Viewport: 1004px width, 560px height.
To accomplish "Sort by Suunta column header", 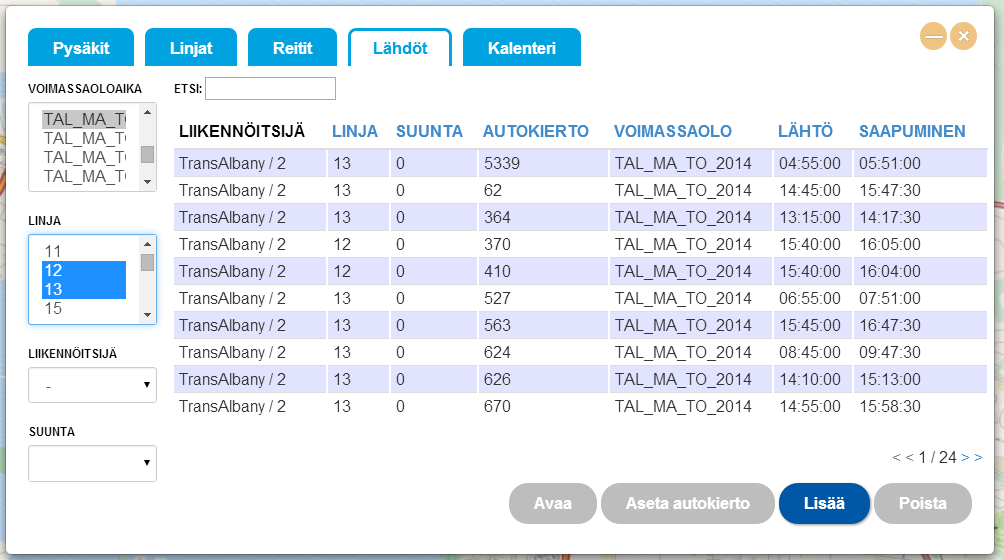I will coord(429,131).
